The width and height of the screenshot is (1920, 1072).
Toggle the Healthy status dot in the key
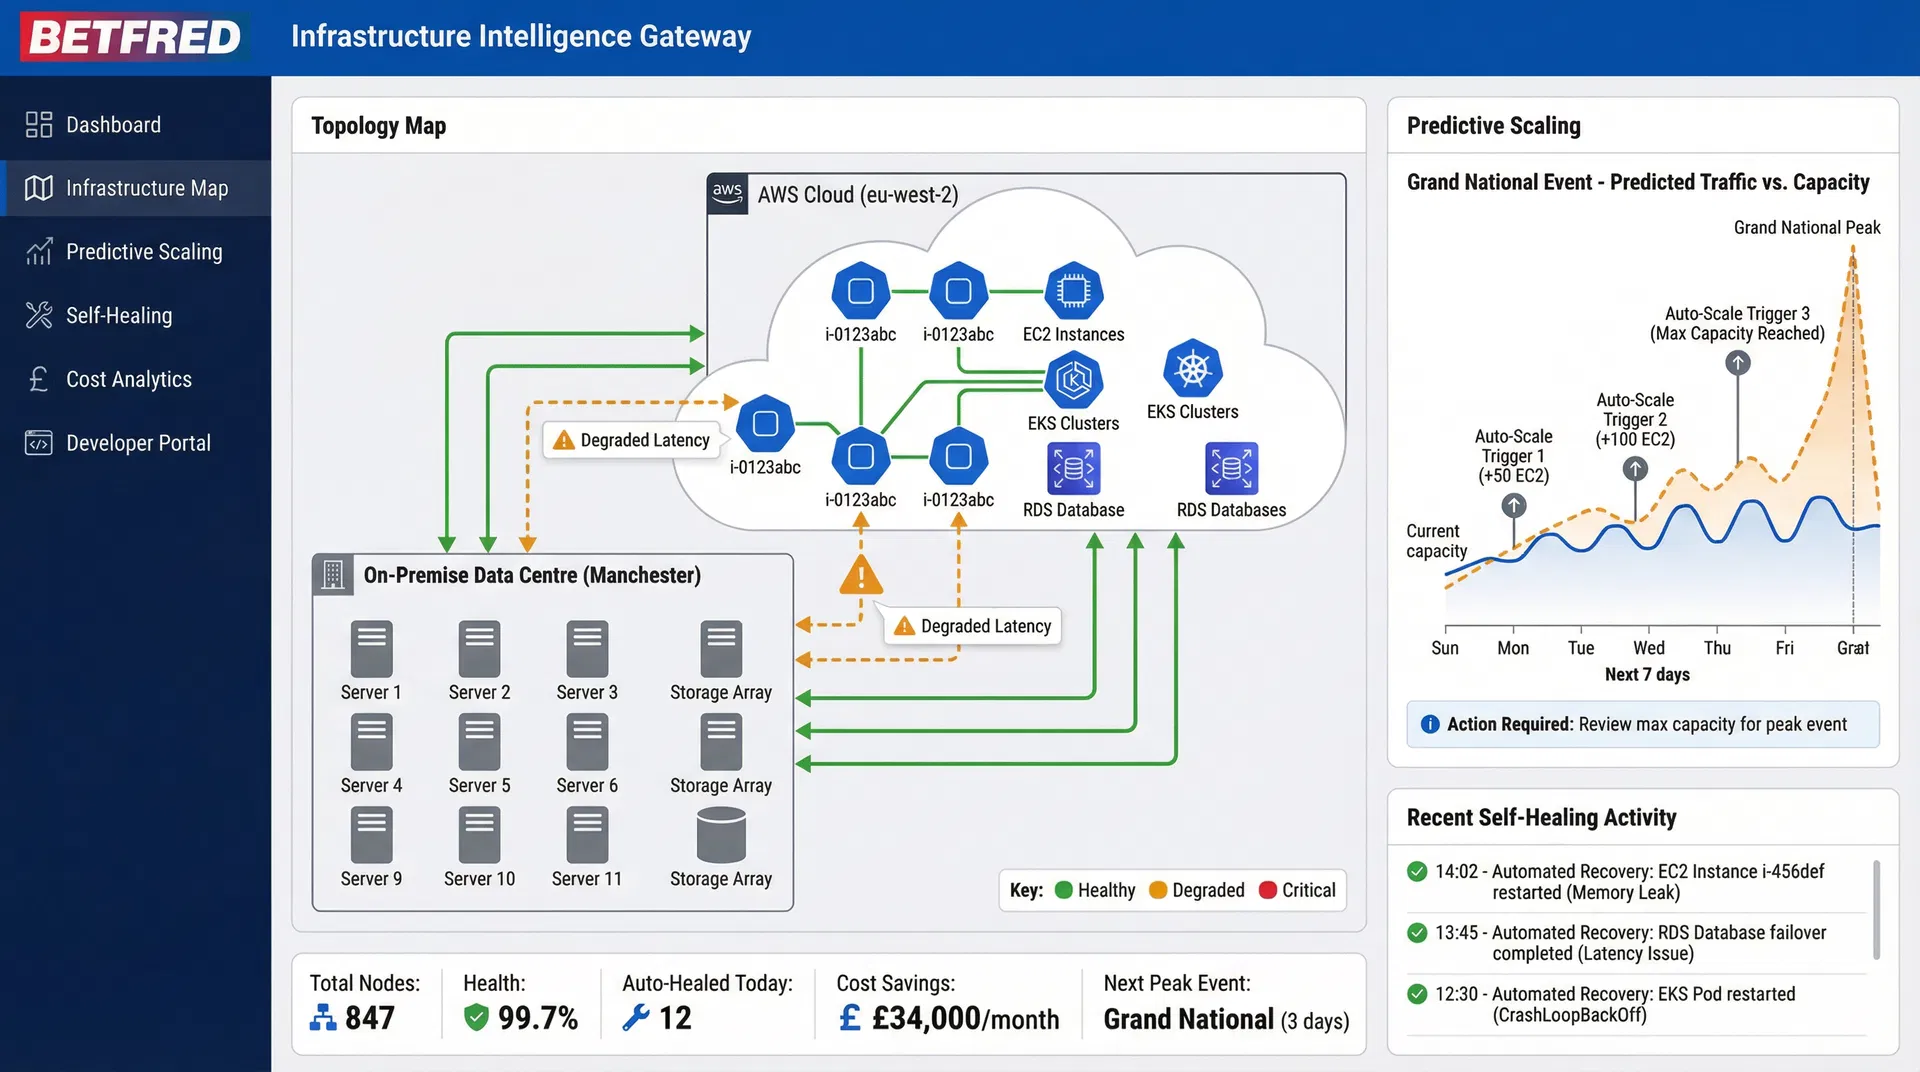click(1063, 890)
